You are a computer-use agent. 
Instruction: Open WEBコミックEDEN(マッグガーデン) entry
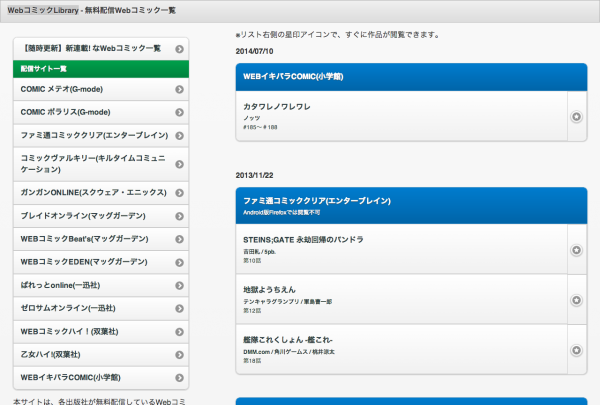click(x=101, y=262)
